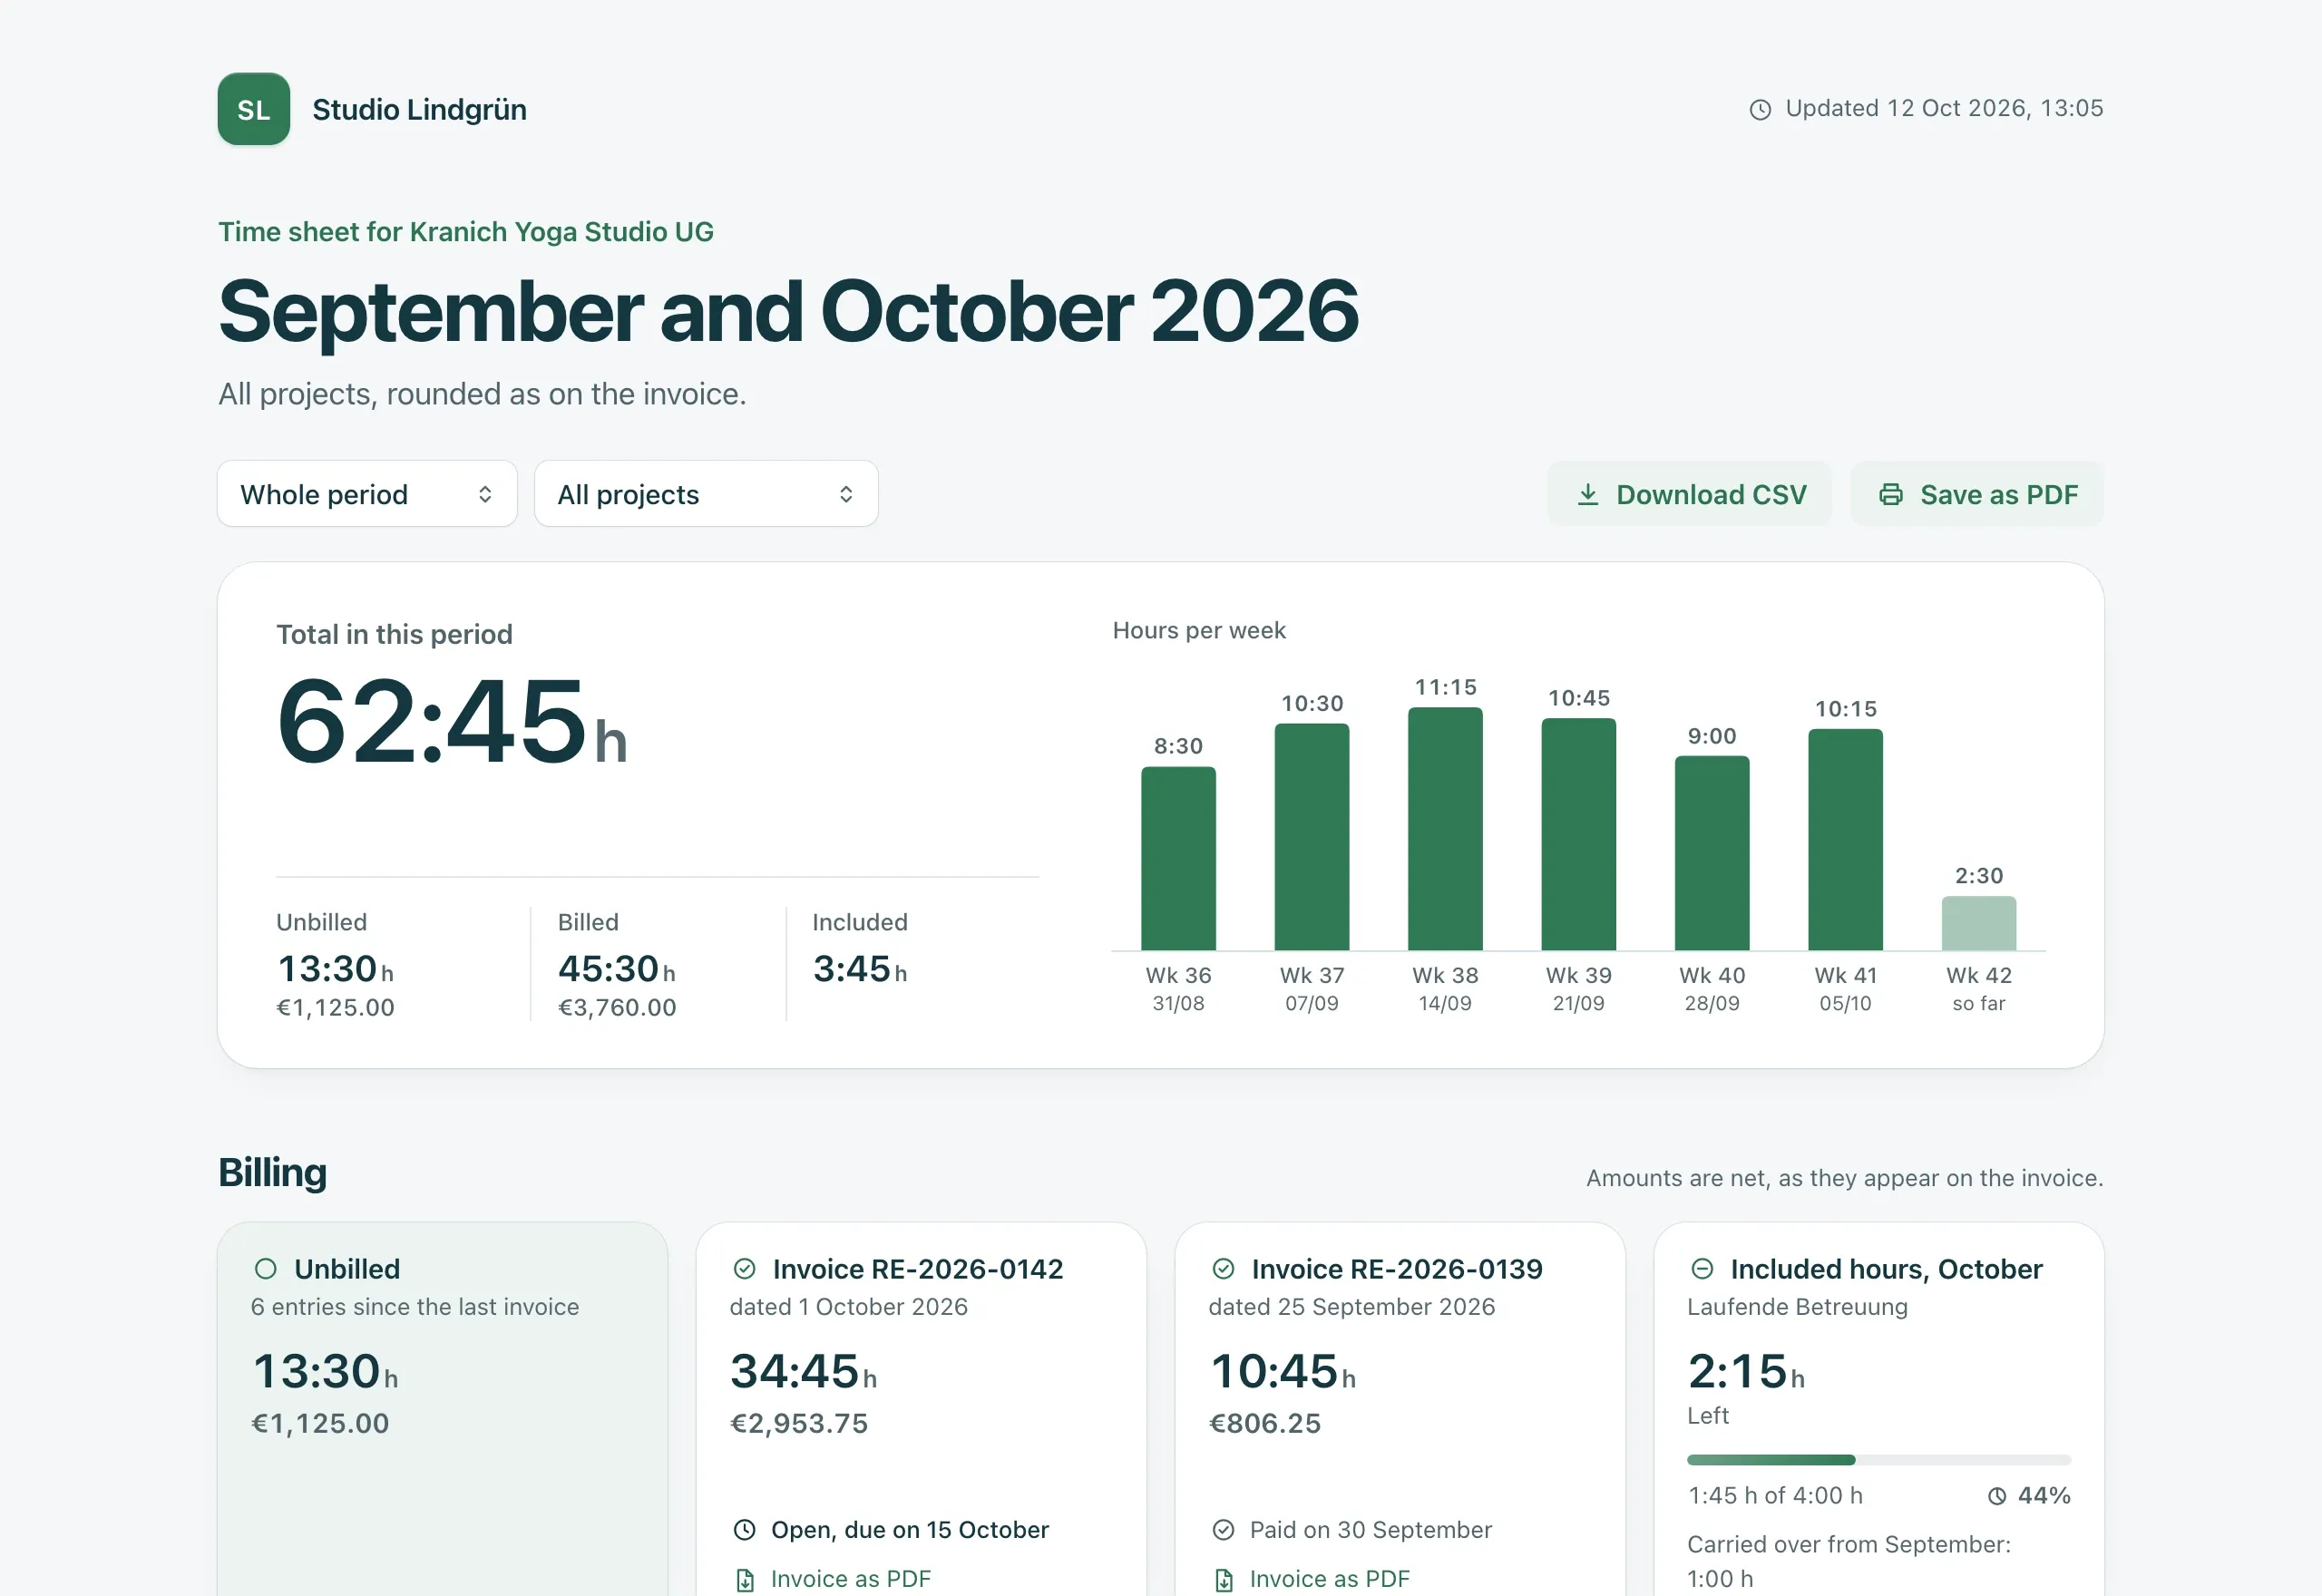Open Invoice as PDF link for RE-2026-0139
2322x1596 pixels.
coord(1330,1579)
